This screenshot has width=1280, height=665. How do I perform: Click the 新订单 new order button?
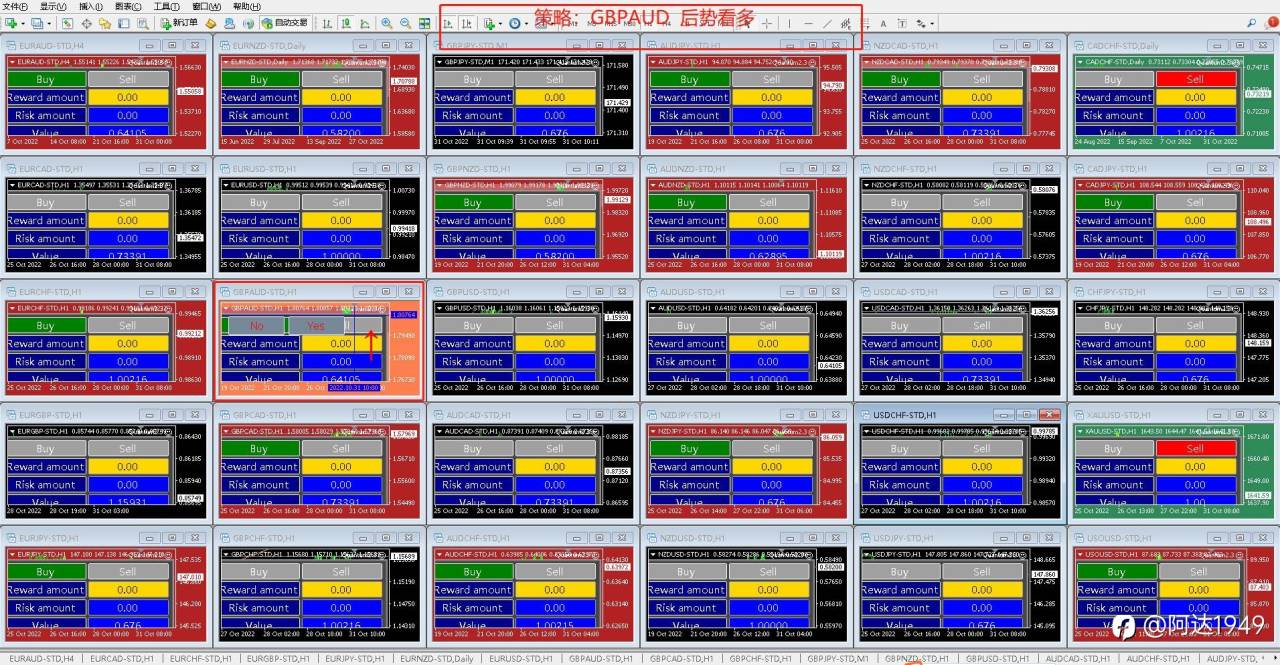point(180,22)
